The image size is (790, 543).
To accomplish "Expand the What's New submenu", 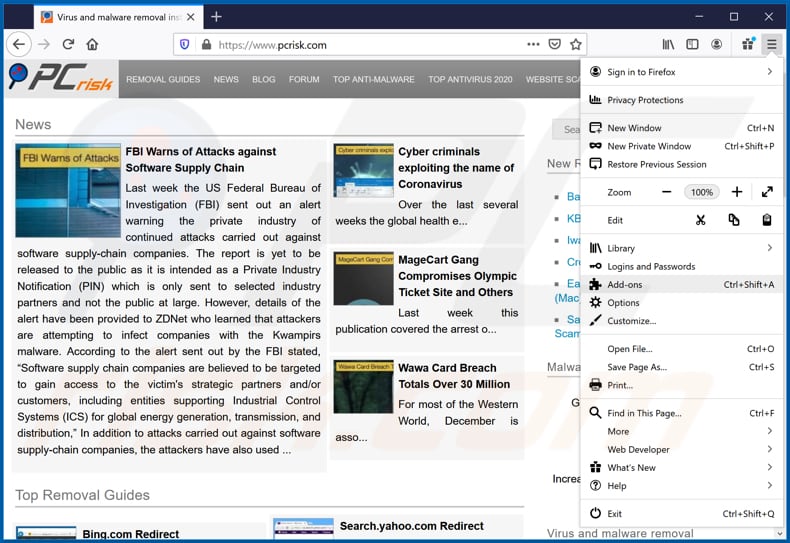I will 682,467.
